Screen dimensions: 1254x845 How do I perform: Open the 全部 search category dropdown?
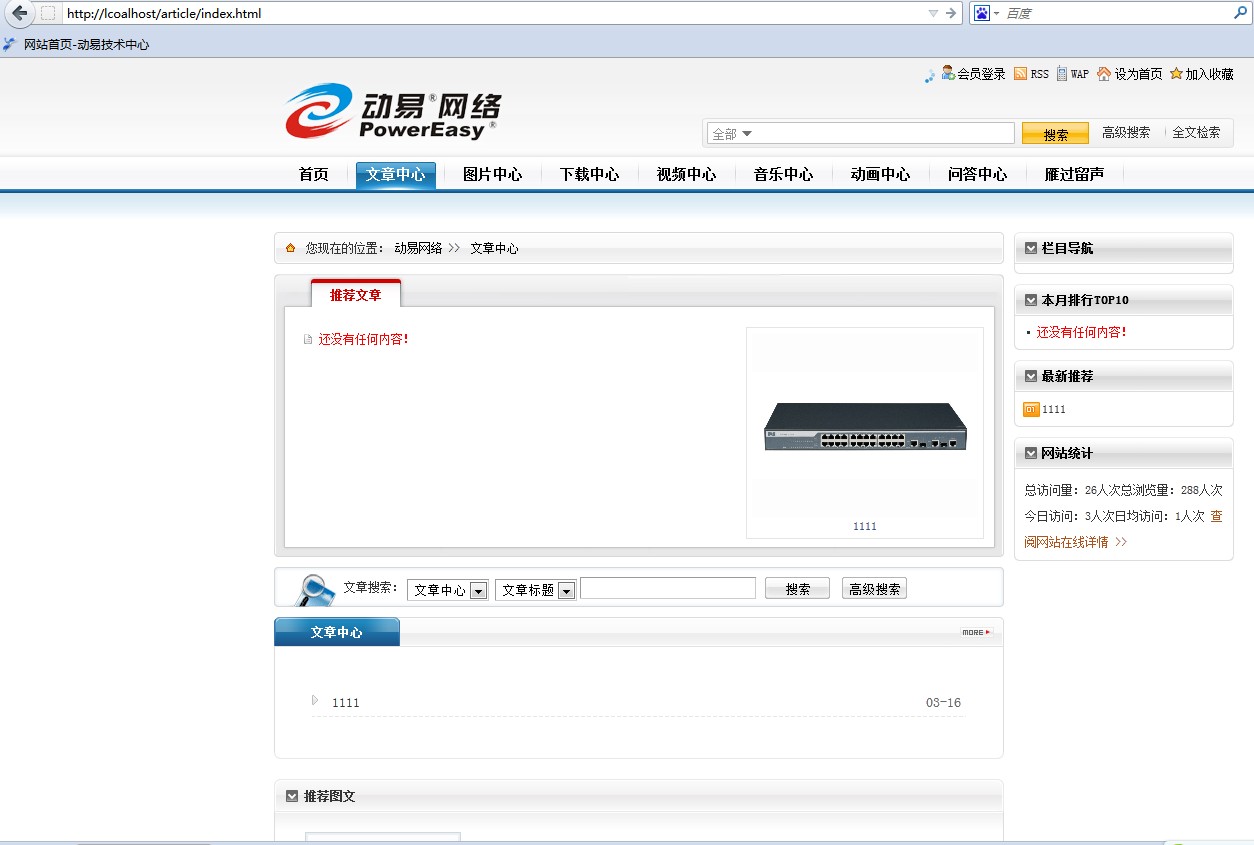coord(747,134)
